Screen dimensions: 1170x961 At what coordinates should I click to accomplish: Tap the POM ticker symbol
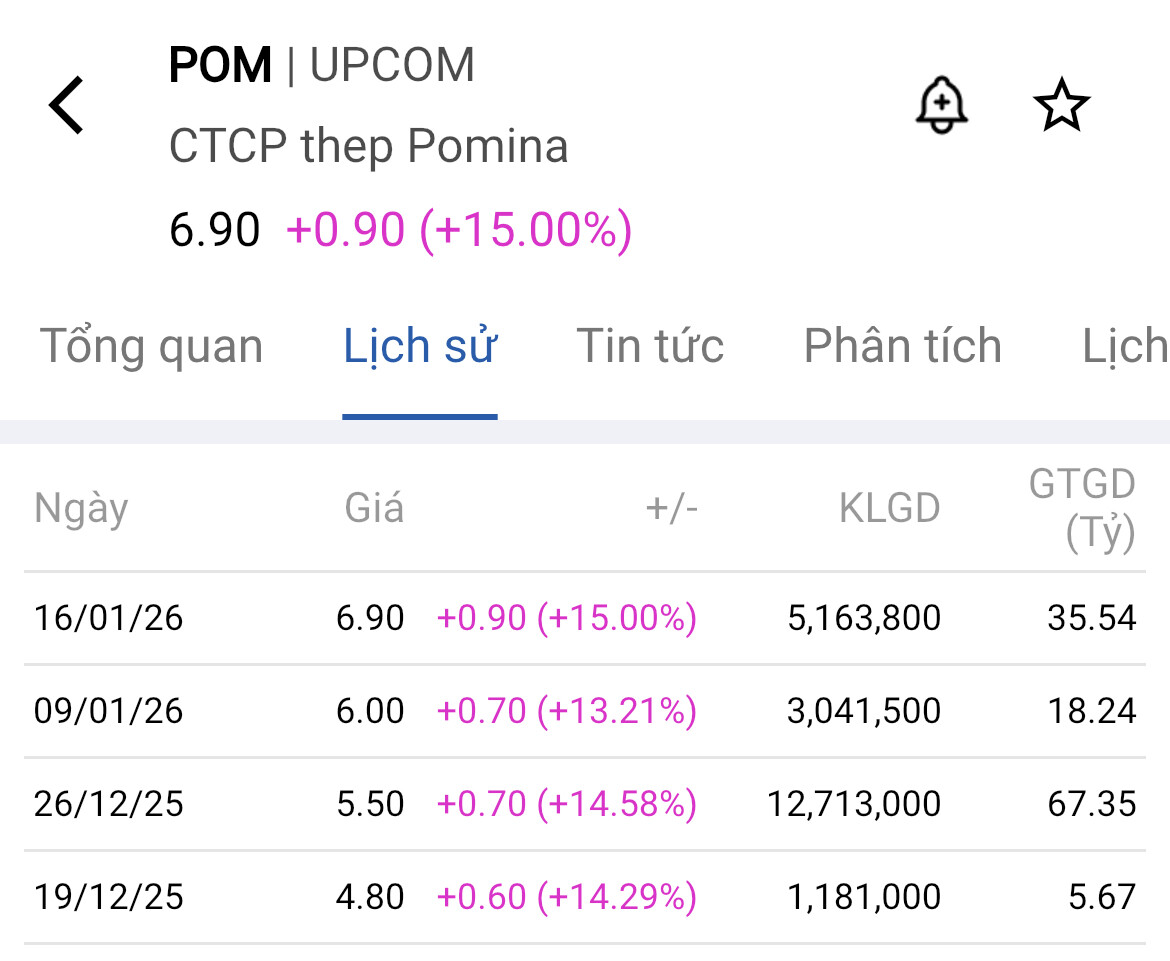tap(220, 66)
